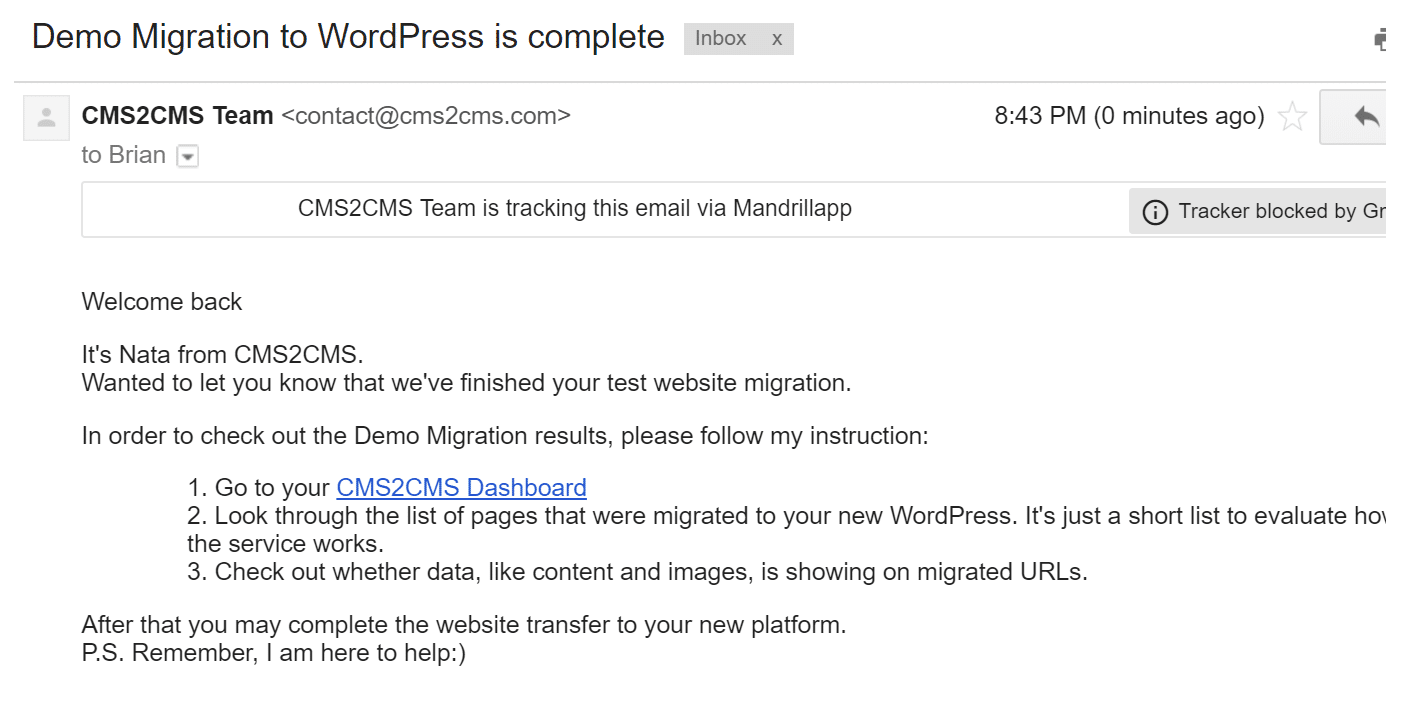Click the Inbox label tag

[720, 39]
